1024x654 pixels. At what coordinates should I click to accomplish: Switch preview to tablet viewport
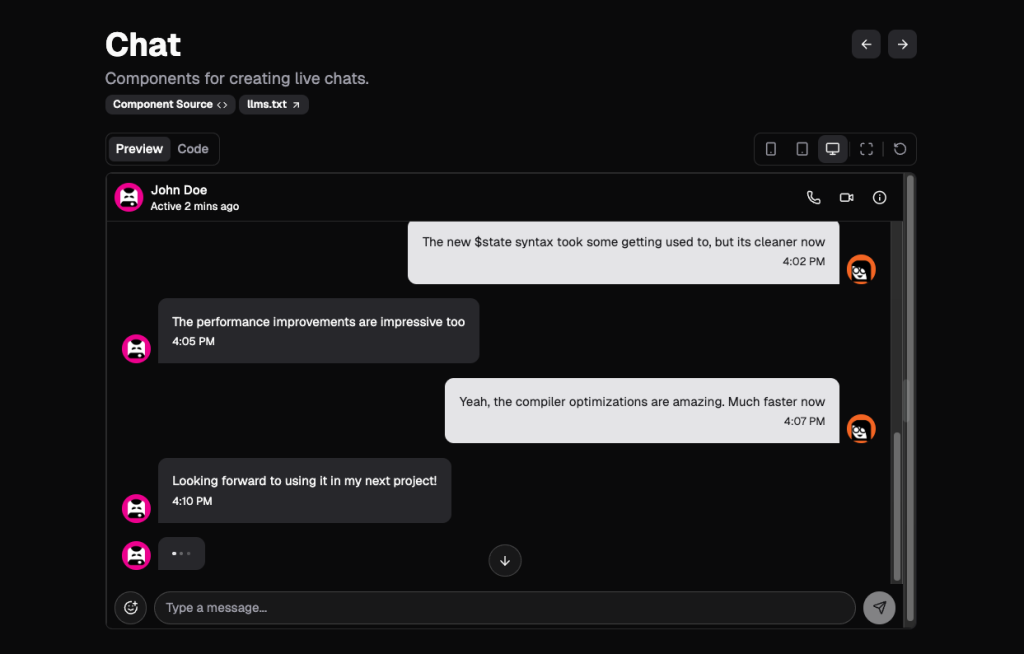(802, 149)
